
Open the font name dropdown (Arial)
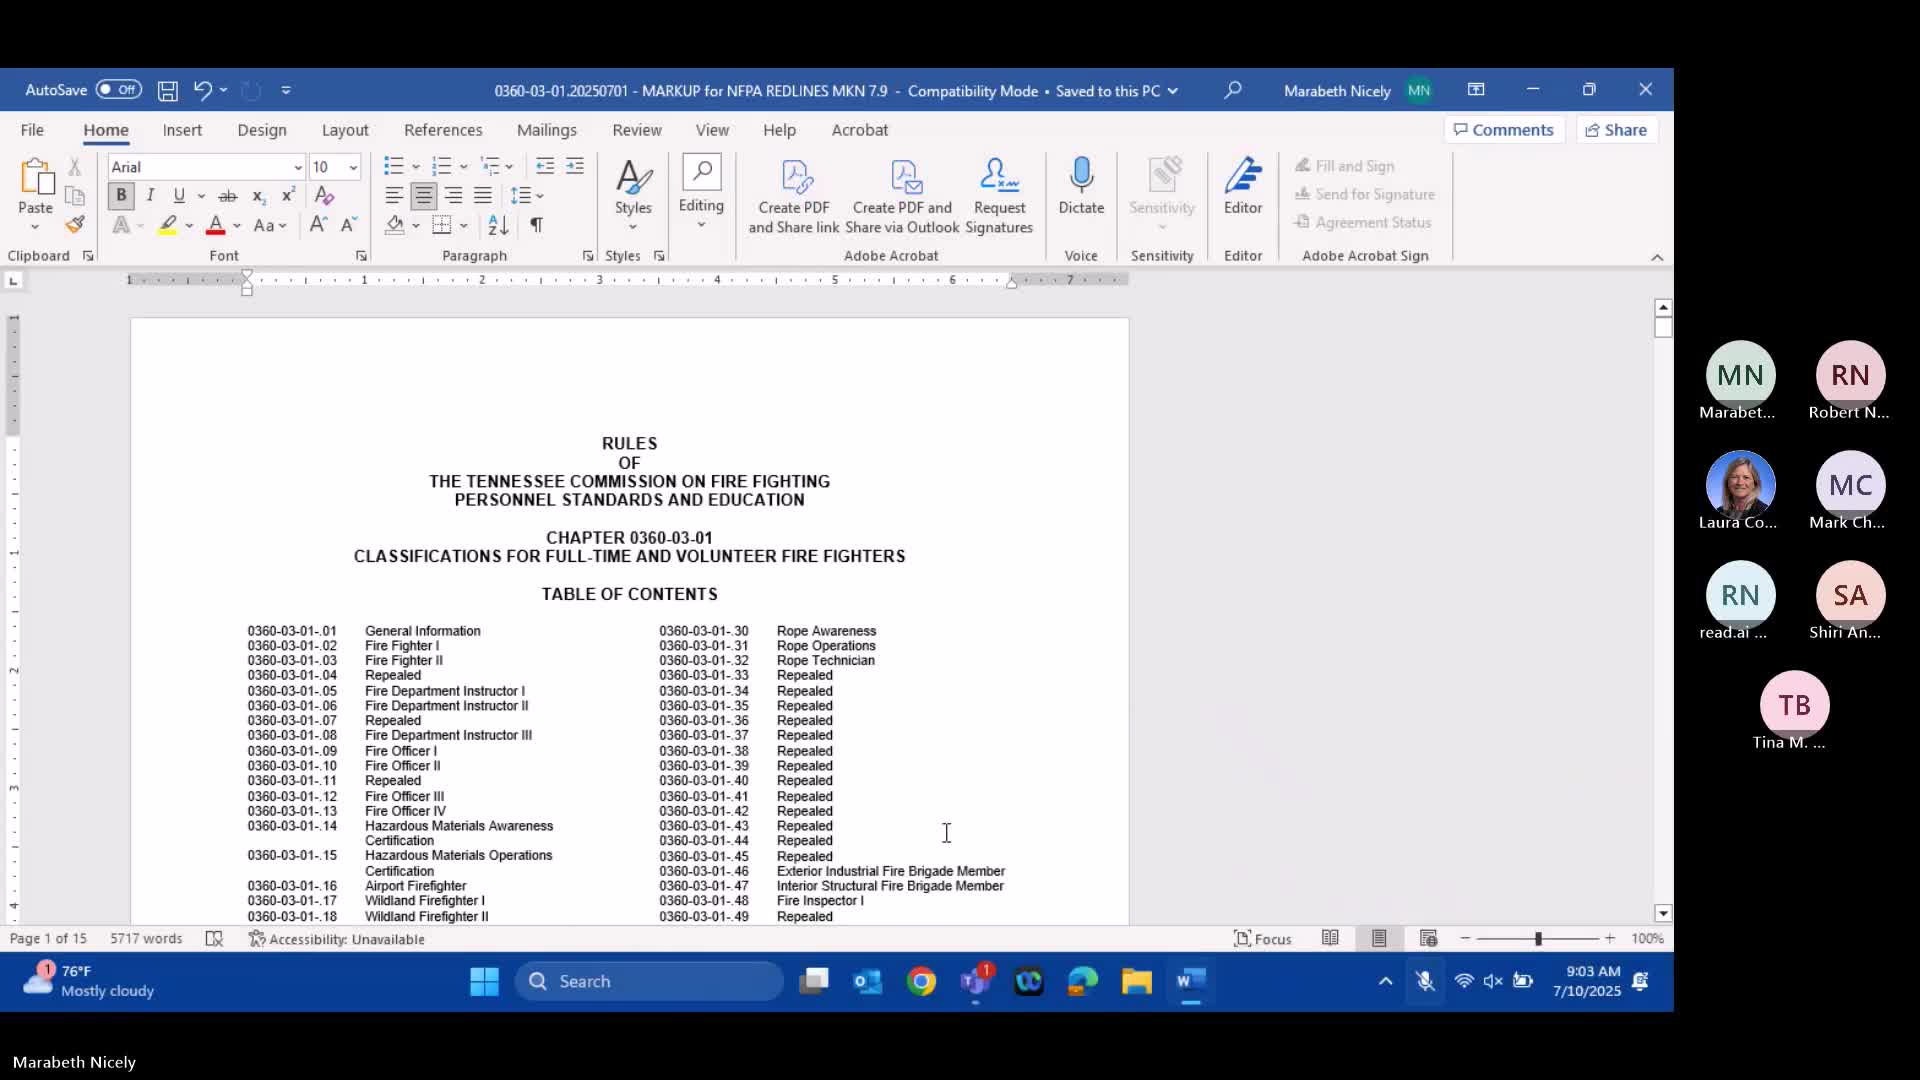point(298,167)
